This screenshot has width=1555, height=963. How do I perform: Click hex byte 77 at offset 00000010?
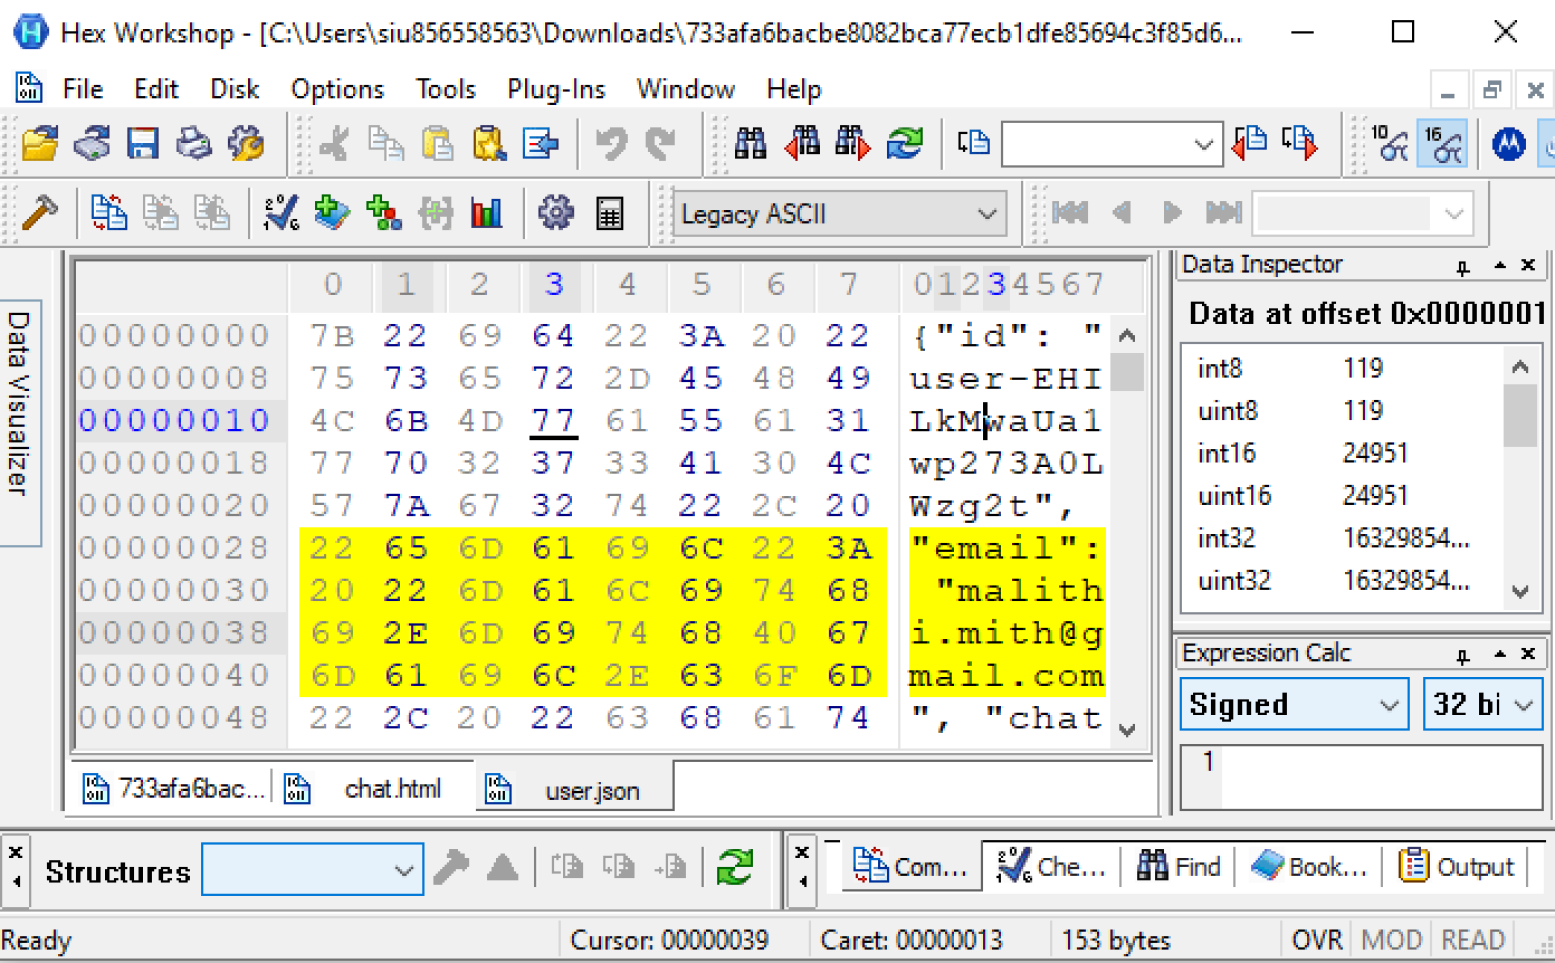click(554, 421)
